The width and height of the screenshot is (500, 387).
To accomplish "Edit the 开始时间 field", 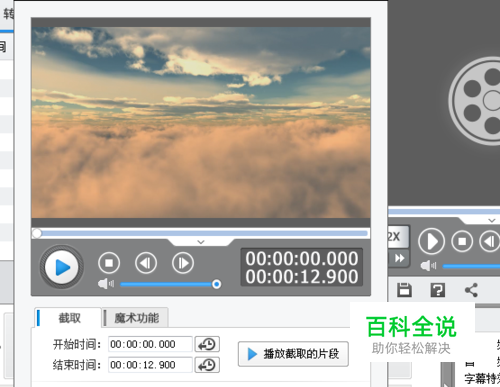I will [x=150, y=344].
